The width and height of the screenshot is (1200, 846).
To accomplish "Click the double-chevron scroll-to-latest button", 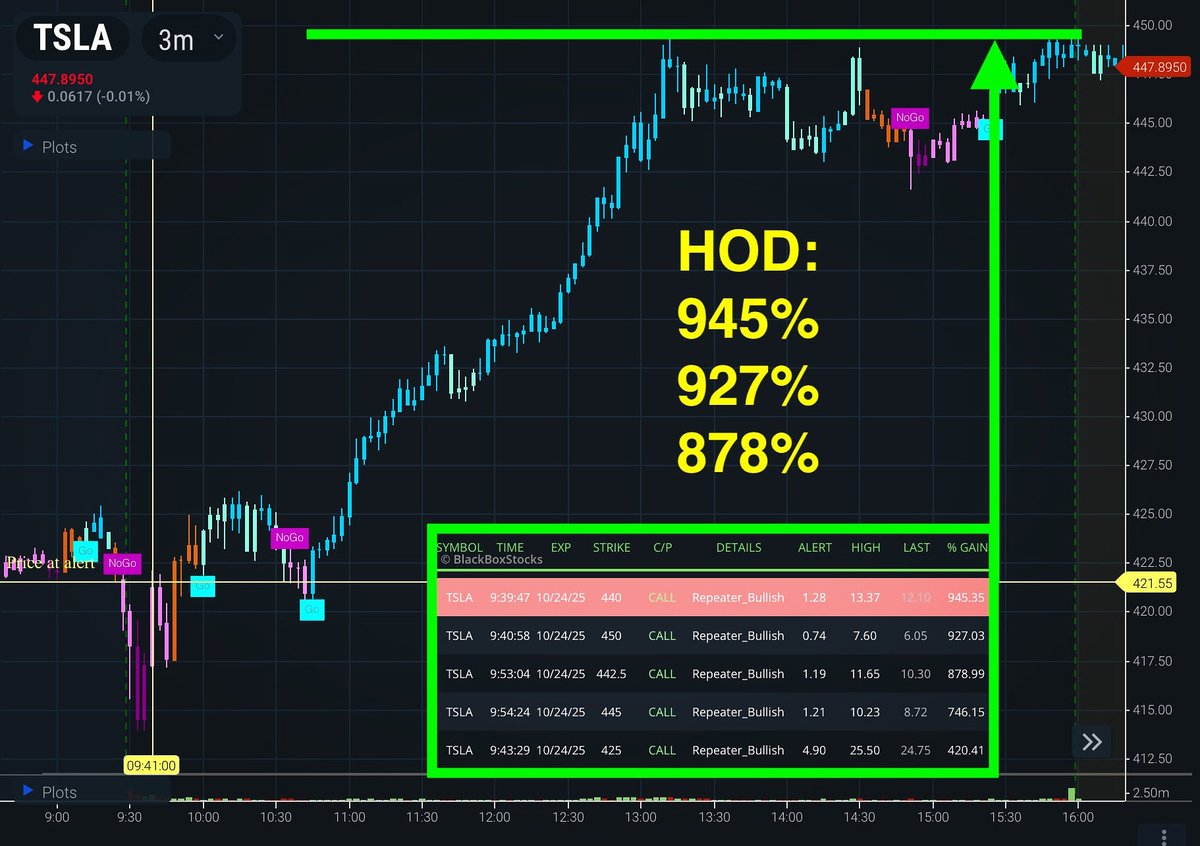I will (1091, 742).
